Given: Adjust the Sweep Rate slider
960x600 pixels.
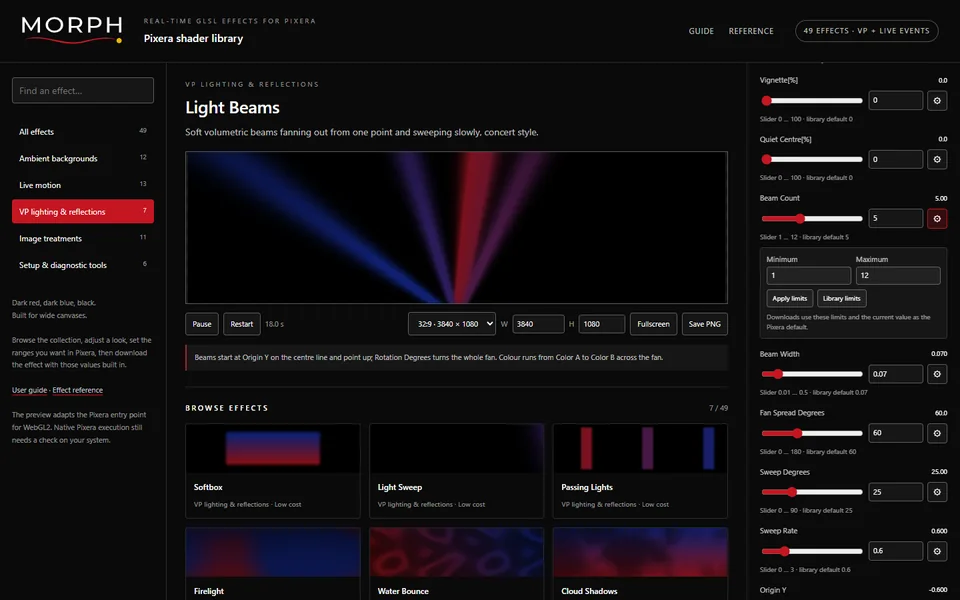Looking at the screenshot, I should pos(811,551).
